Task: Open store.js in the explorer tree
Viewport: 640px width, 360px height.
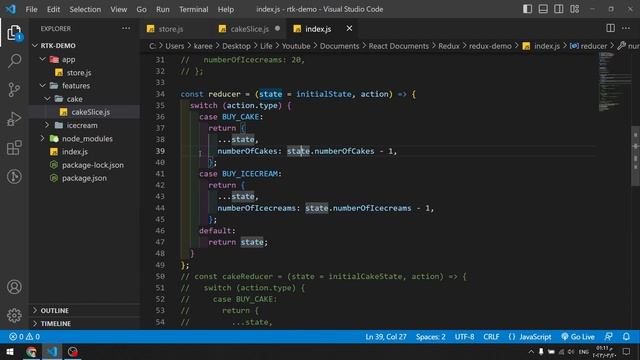Action: pos(78,73)
